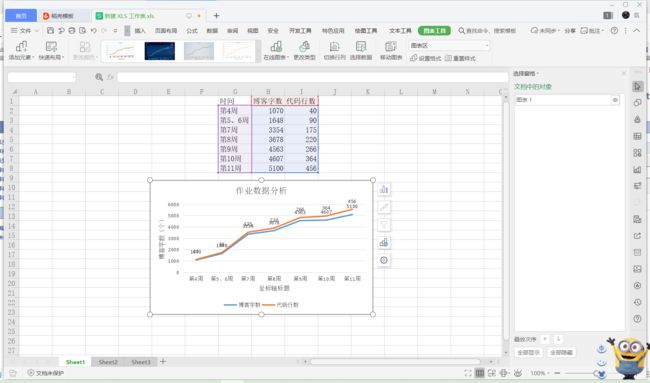Collapse the ribbon with the up chevron

coord(636,31)
